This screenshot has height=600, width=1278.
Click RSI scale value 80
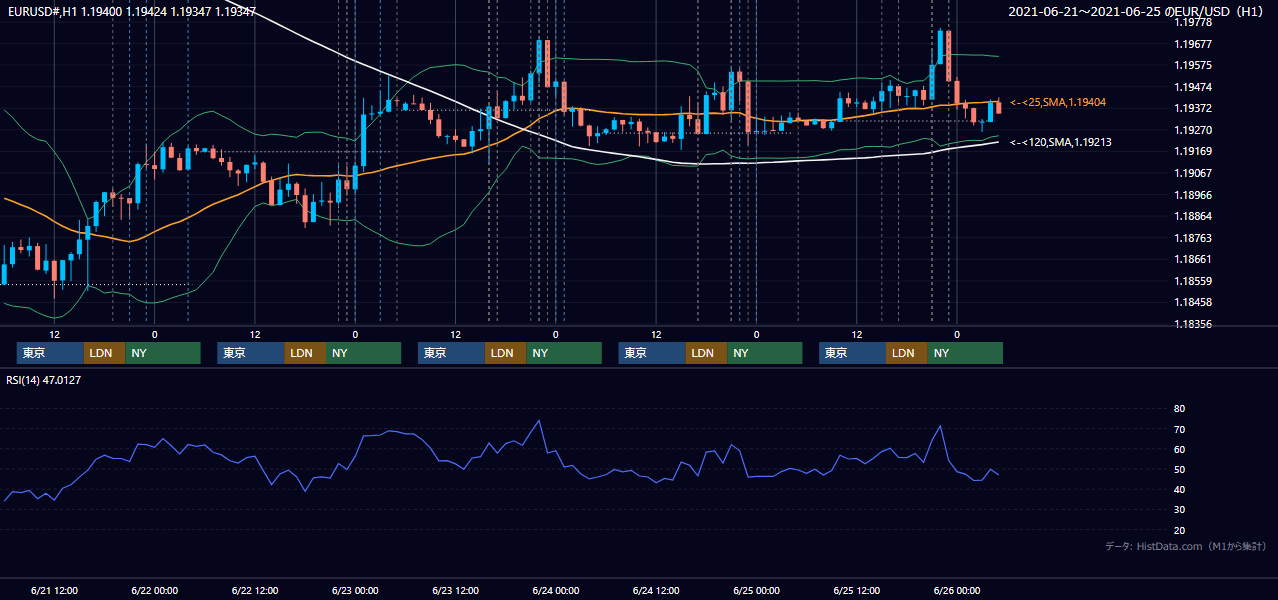point(1179,409)
